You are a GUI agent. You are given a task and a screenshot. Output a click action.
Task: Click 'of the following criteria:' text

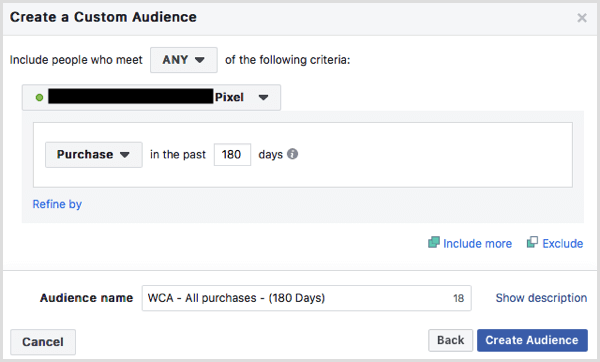click(287, 60)
